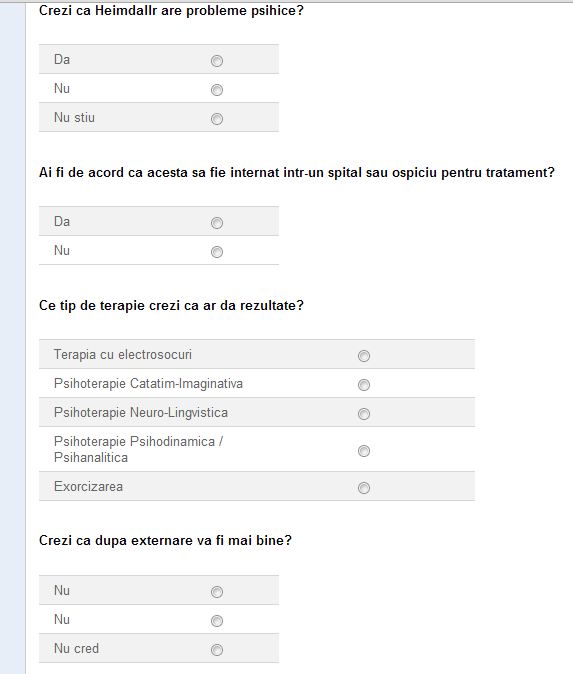Choose 'Psihoterapie Neuro-Lingvistica' radio button
Screen dimensions: 573x674
(x=364, y=414)
